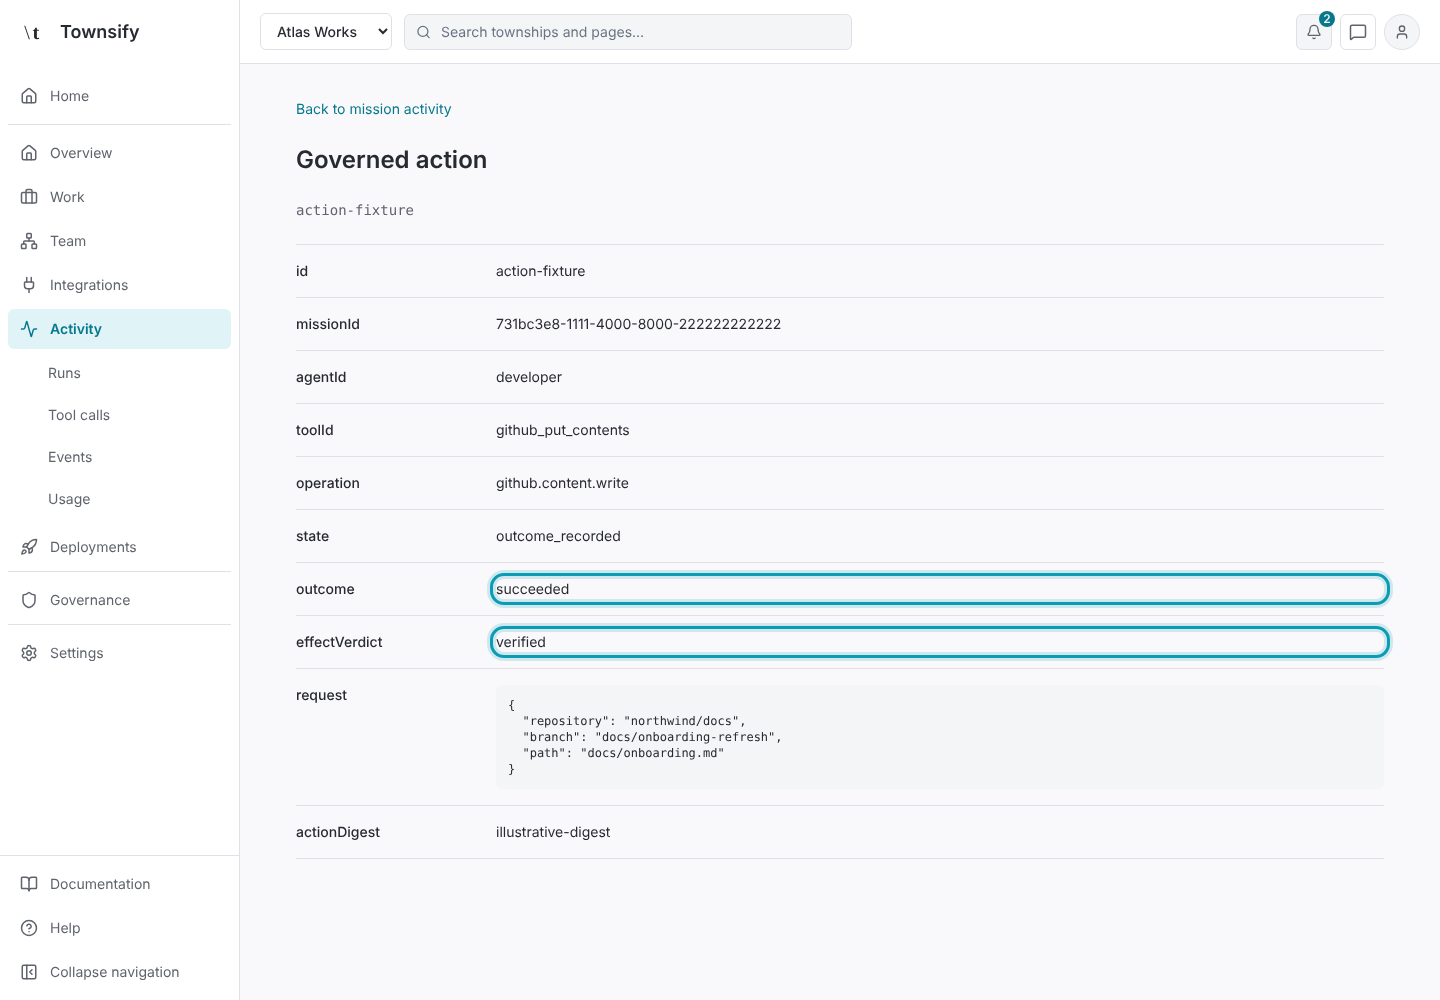This screenshot has height=1000, width=1440.
Task: Click the actionDigest value 'illustrative-digest'
Action: 553,832
